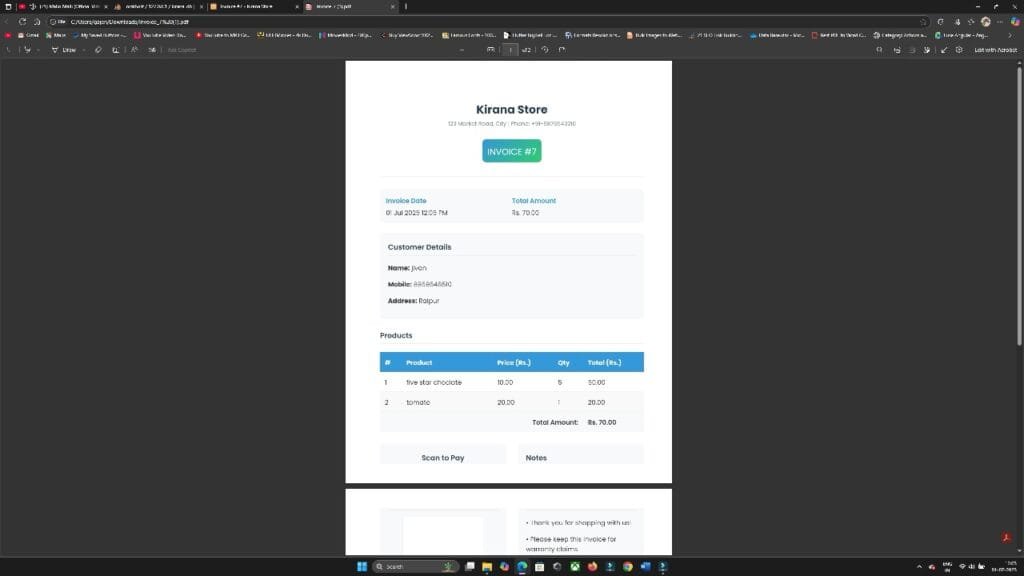Open the PDF viewer settings gear
The height and width of the screenshot is (576, 1024).
(x=959, y=49)
